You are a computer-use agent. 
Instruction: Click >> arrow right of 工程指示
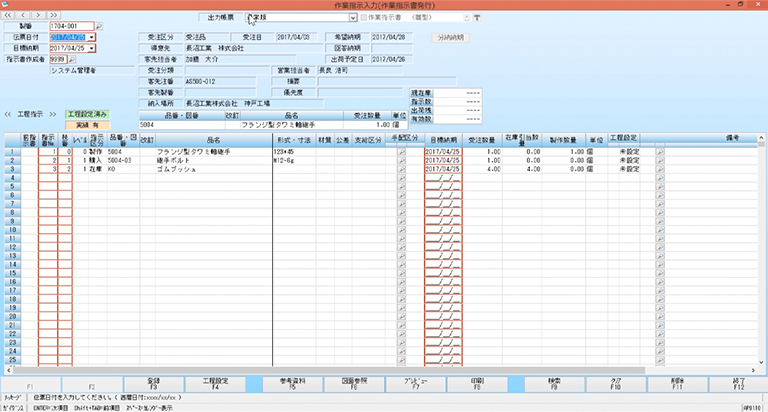click(x=53, y=114)
